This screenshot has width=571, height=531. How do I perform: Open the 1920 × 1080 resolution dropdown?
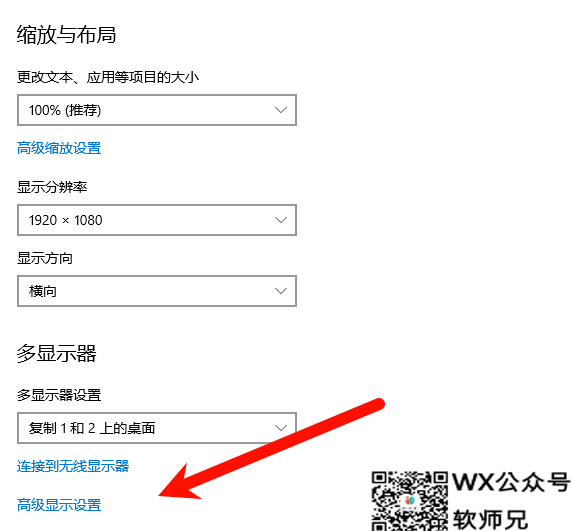(x=157, y=220)
